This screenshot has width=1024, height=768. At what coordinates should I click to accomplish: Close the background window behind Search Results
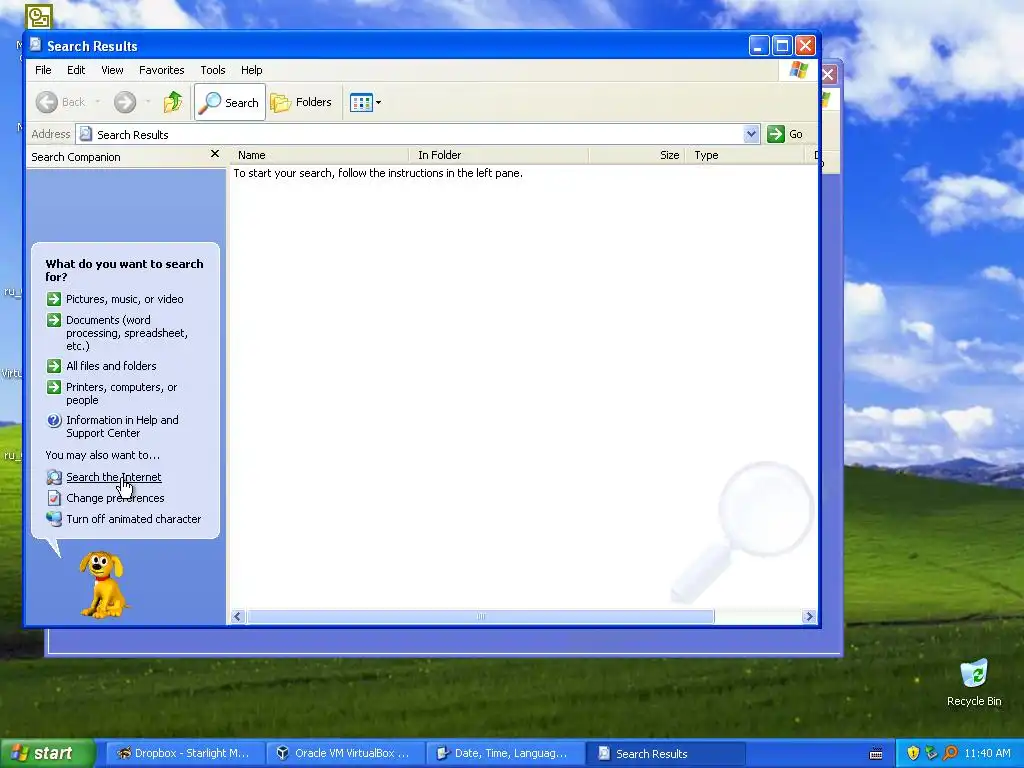click(829, 74)
